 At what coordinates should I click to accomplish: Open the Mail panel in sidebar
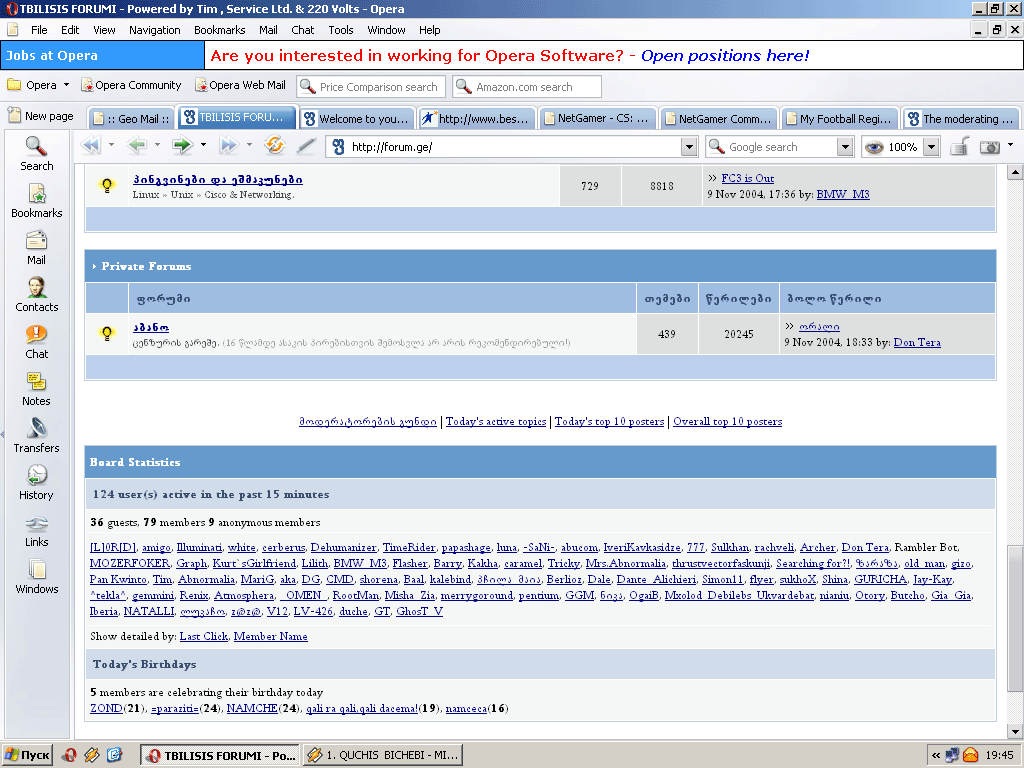point(37,248)
